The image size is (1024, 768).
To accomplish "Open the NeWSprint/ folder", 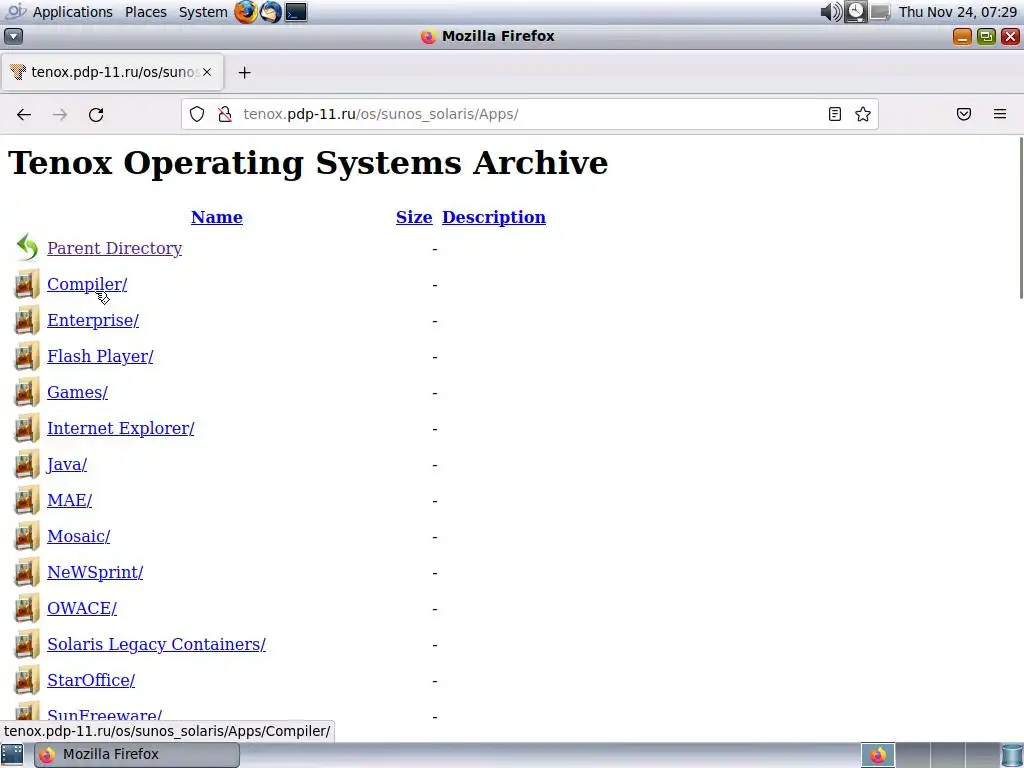I will coord(95,572).
